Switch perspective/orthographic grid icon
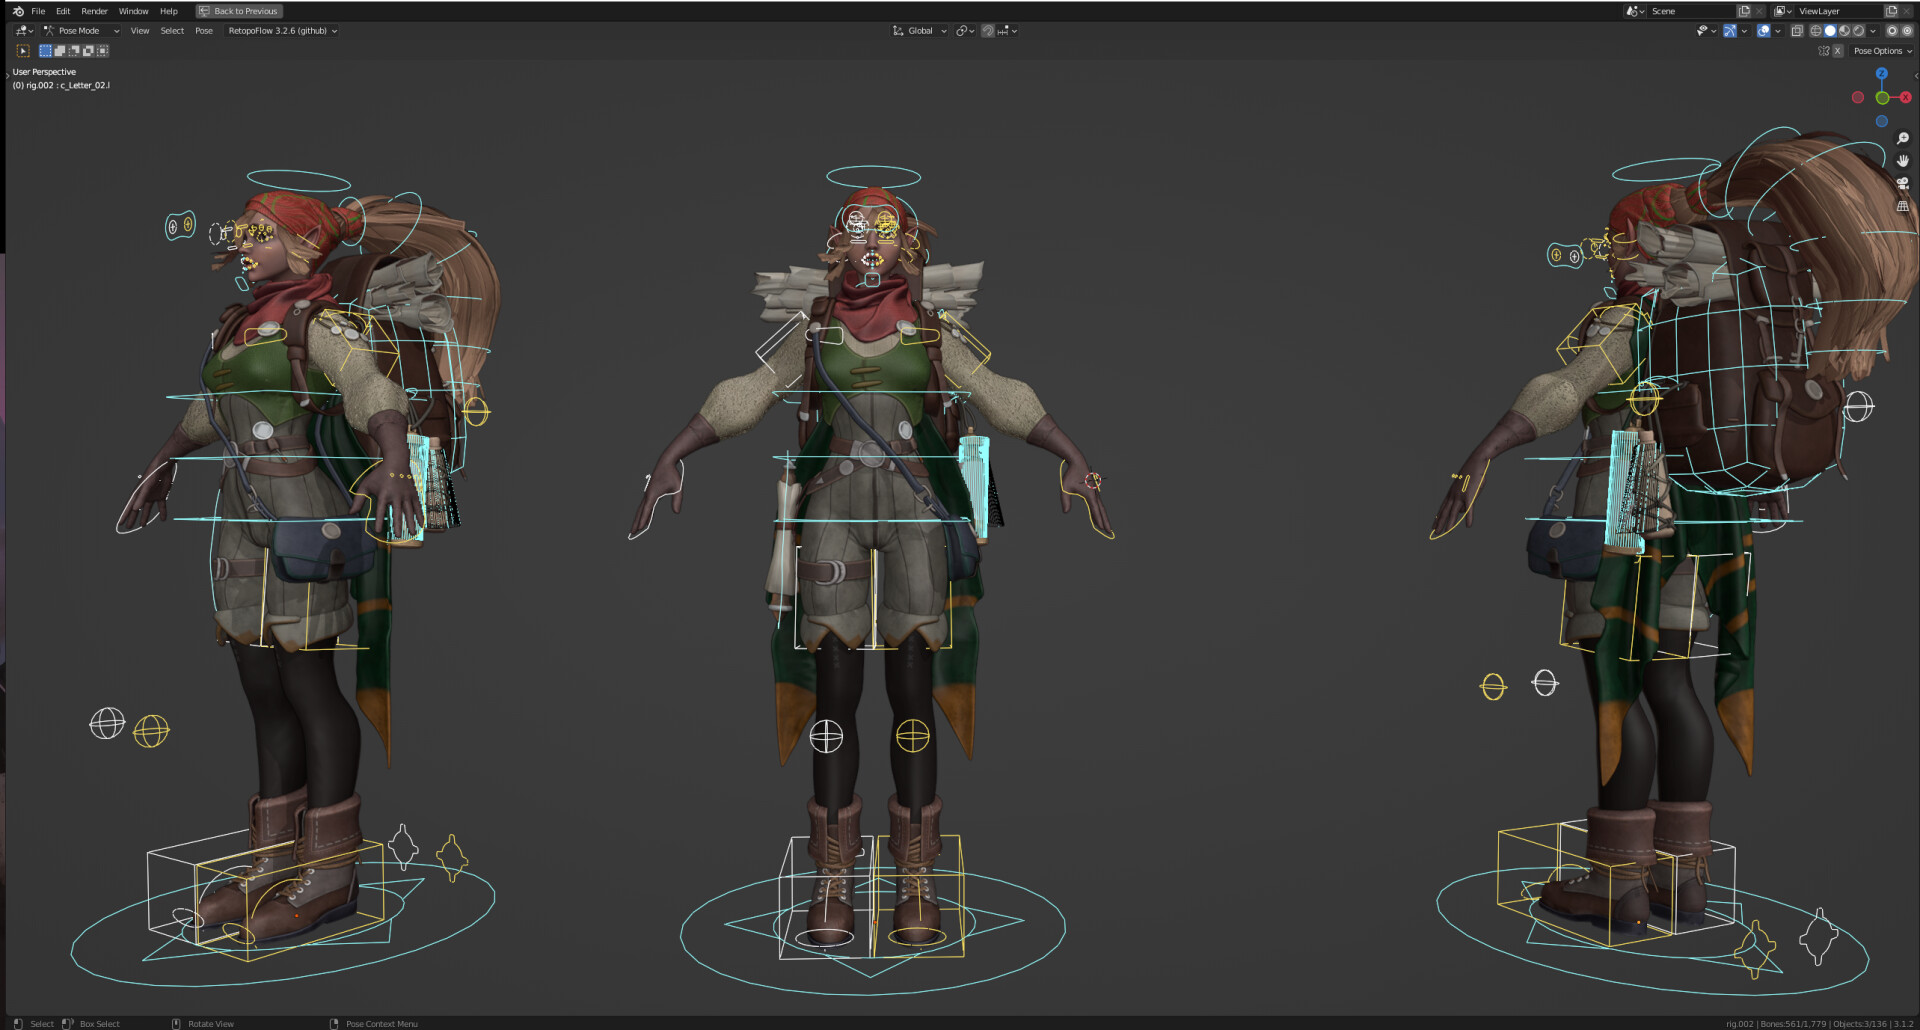The image size is (1920, 1030). tap(1903, 206)
